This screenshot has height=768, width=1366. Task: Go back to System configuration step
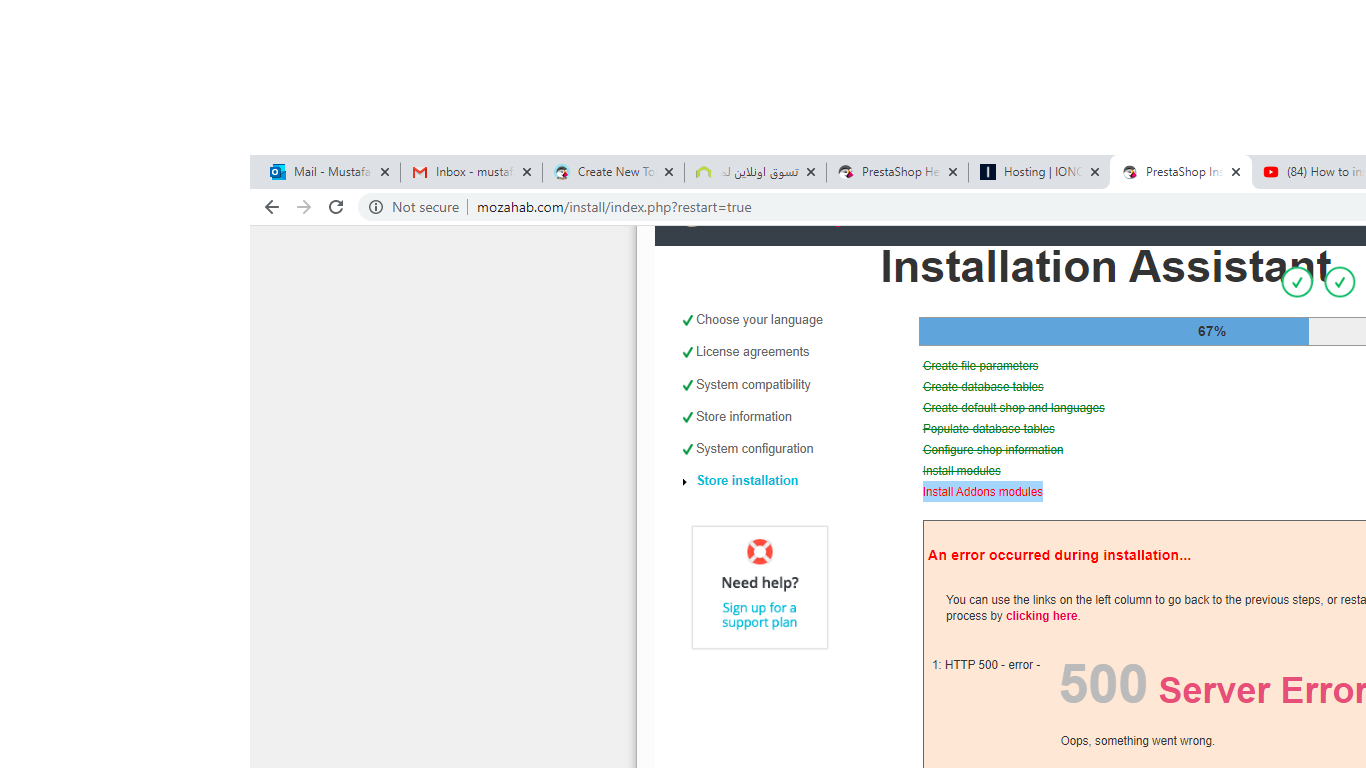pos(754,449)
